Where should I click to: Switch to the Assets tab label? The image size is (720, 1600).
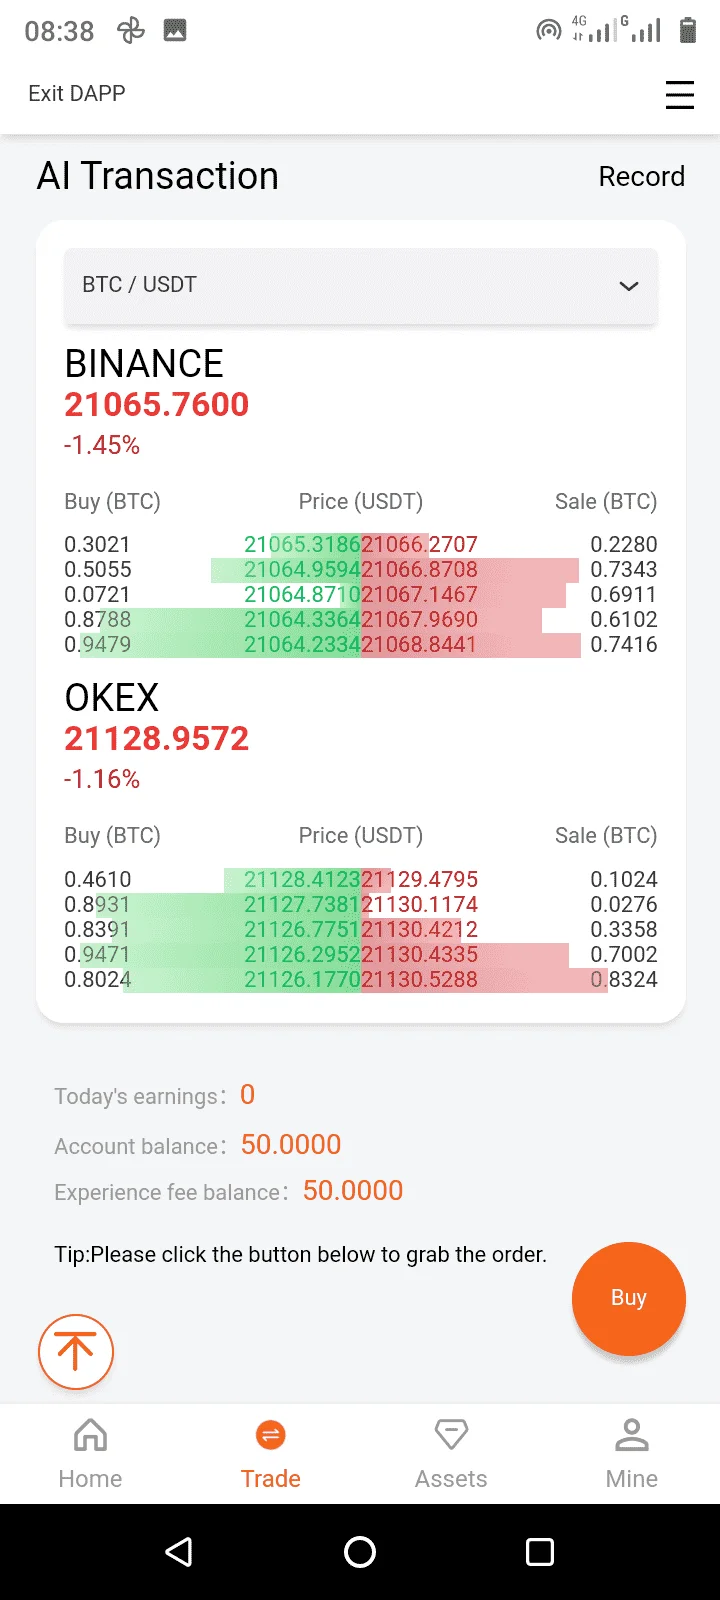(x=451, y=1479)
